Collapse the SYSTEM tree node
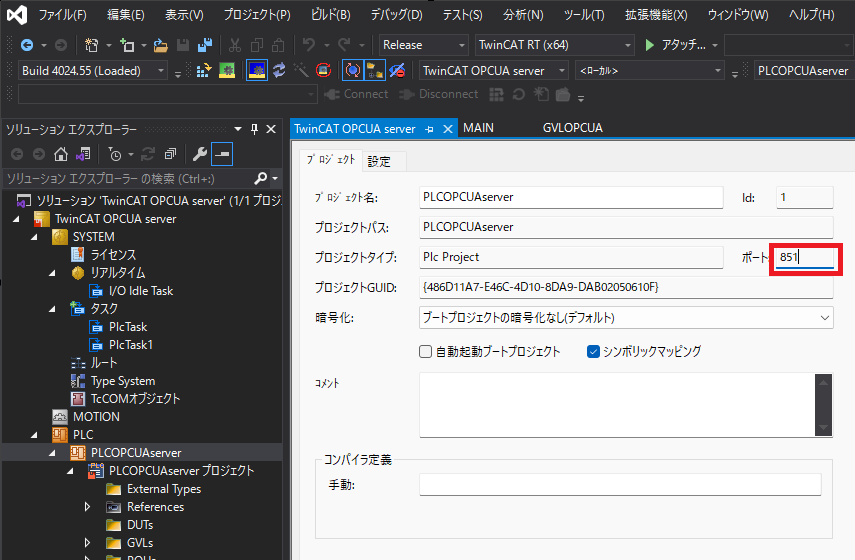The width and height of the screenshot is (855, 560). pos(35,237)
